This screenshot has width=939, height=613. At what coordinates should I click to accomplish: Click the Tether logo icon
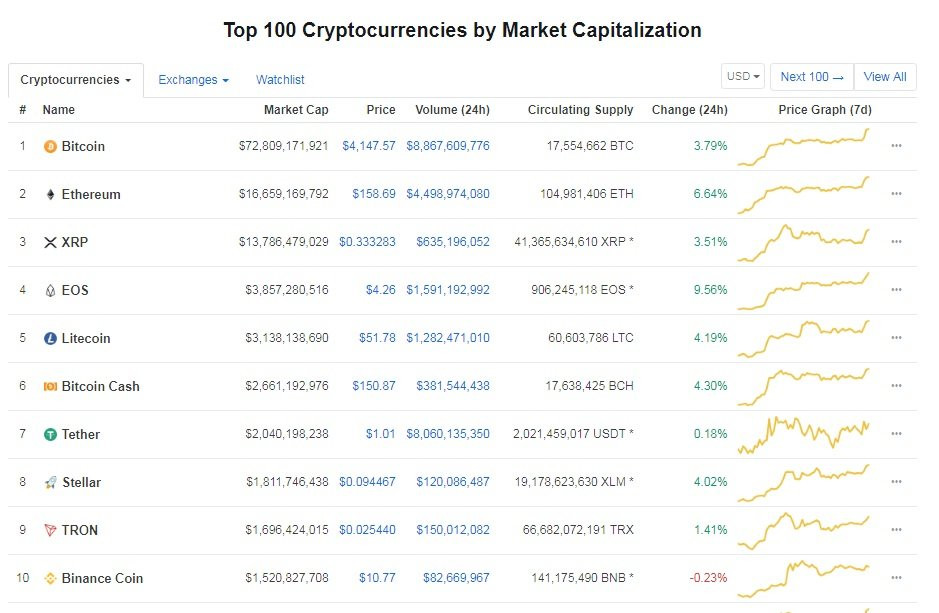pyautogui.click(x=50, y=435)
